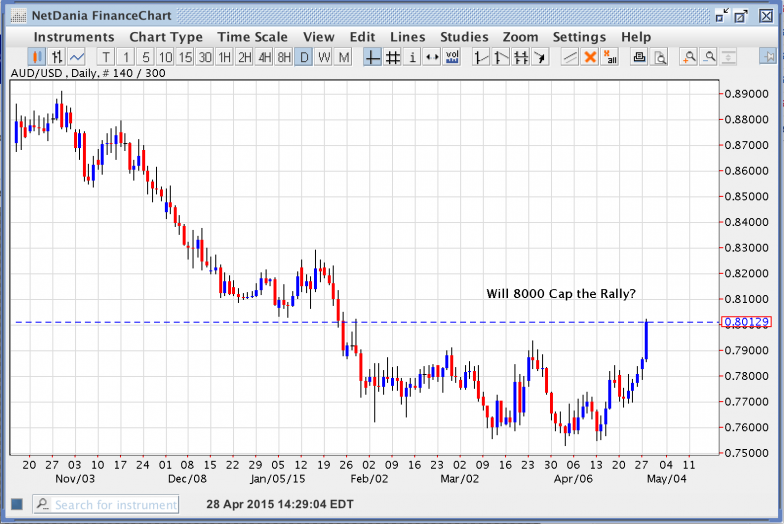The height and width of the screenshot is (524, 784).
Task: Open the Zoom menu
Action: click(x=520, y=37)
